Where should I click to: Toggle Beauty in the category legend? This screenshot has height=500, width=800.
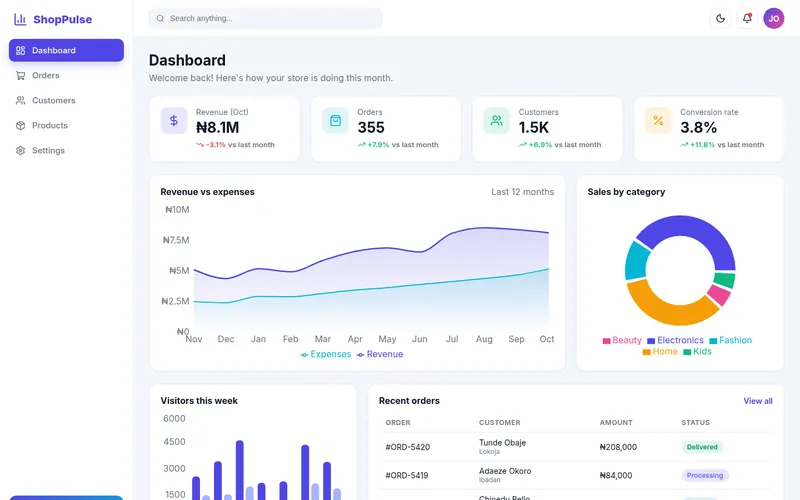coord(622,340)
